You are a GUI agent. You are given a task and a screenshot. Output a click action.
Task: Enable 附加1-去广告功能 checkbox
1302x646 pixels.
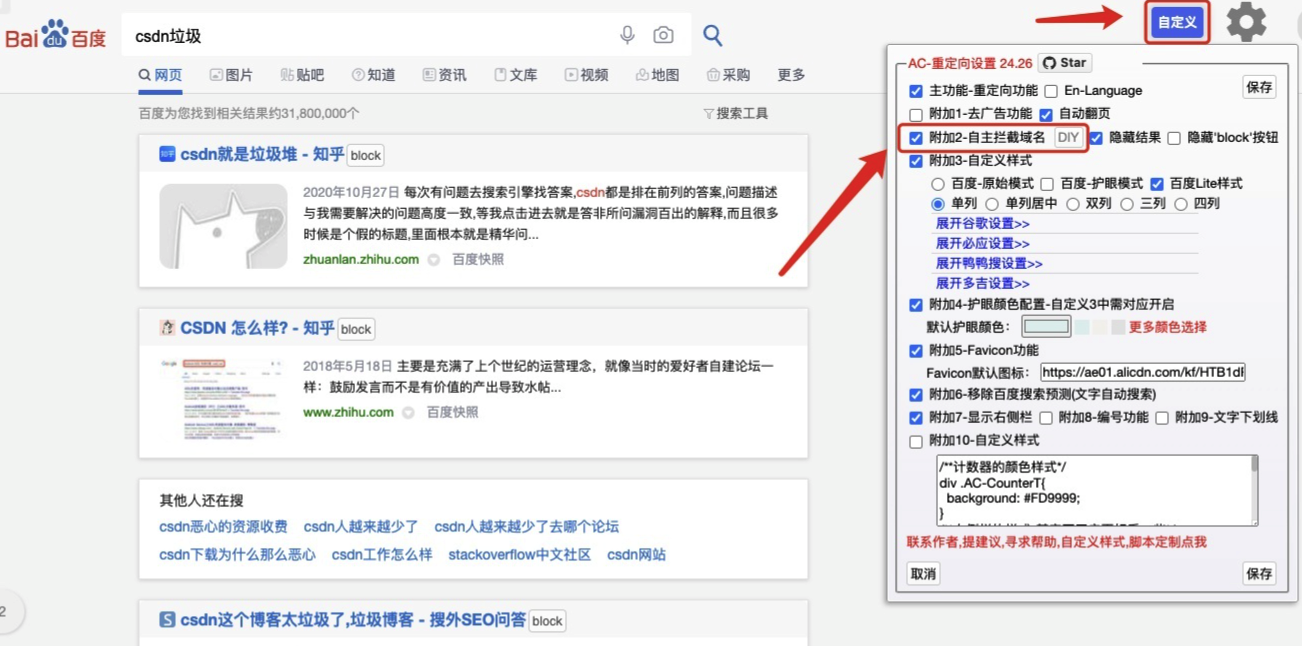[x=916, y=115]
